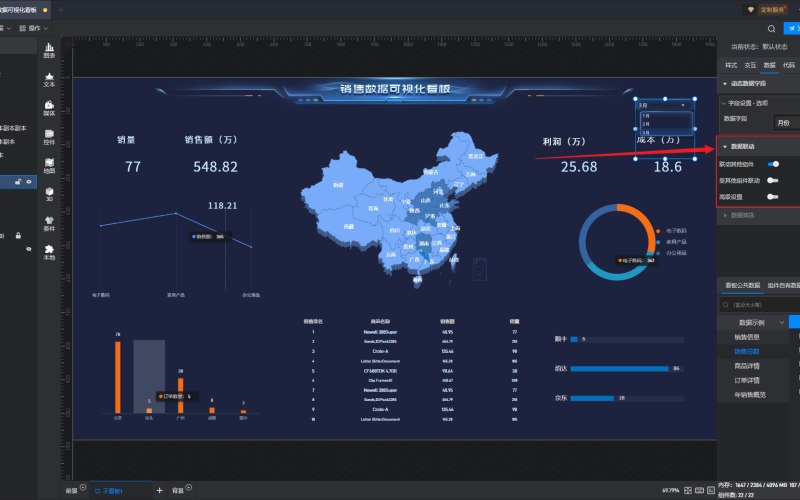Open the puzzle-piece local components icon
Image resolution: width=800 pixels, height=500 pixels.
pos(49,252)
